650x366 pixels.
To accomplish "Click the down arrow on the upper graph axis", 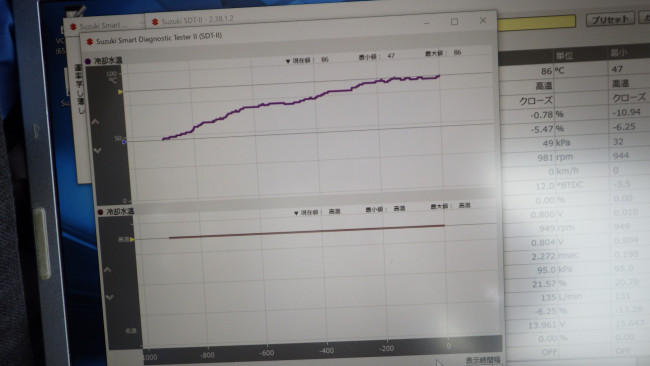I will pyautogui.click(x=97, y=150).
